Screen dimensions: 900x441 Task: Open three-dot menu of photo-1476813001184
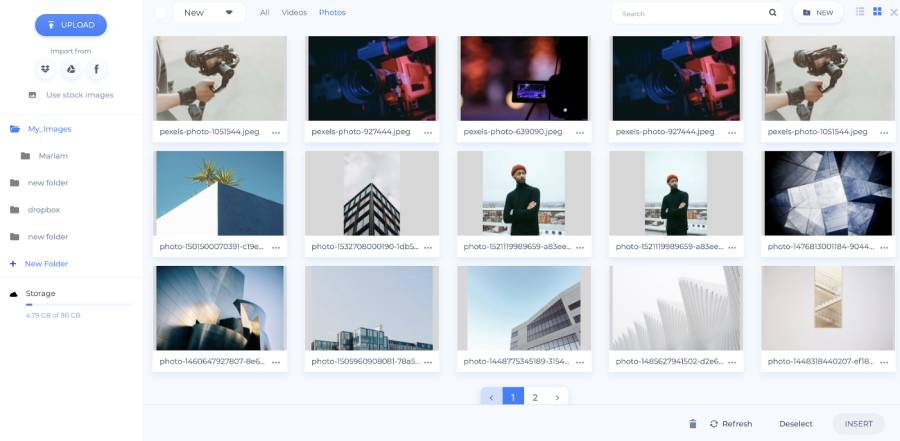(x=885, y=247)
